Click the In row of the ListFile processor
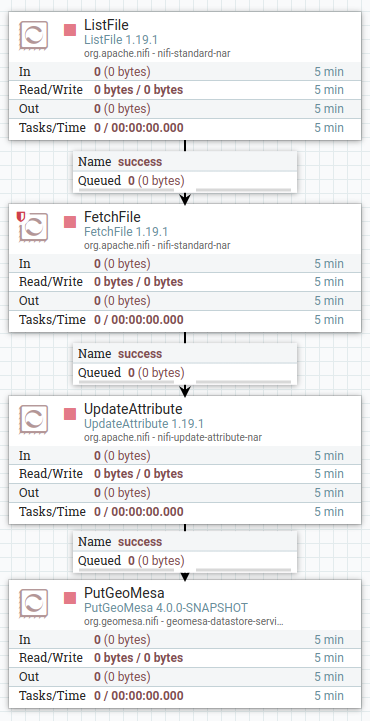Viewport: 370px width, 721px height. [185, 72]
